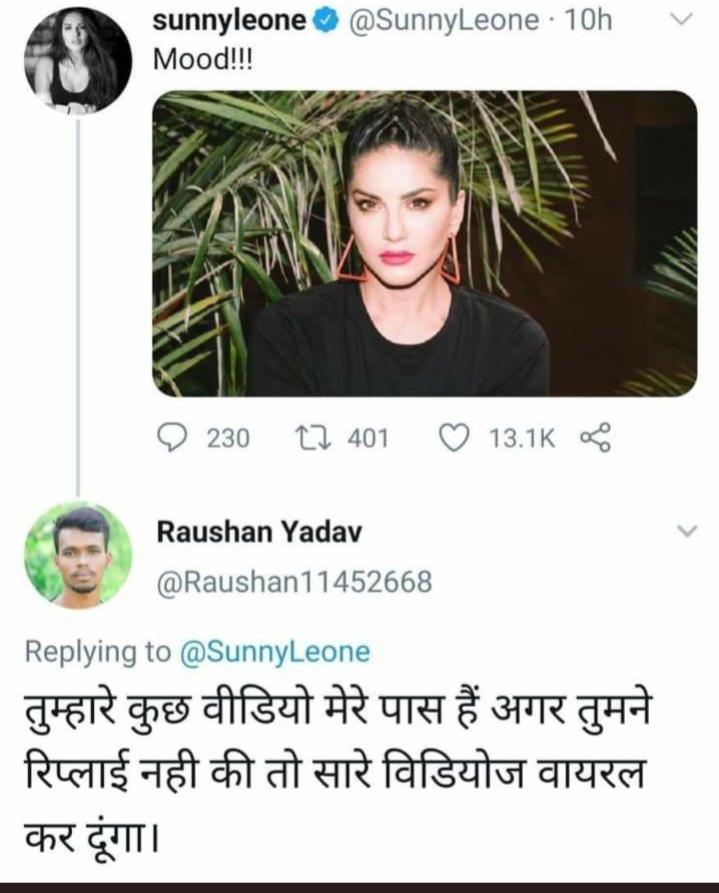Like the tweet with the heart icon
This screenshot has height=893, width=719.
click(455, 438)
